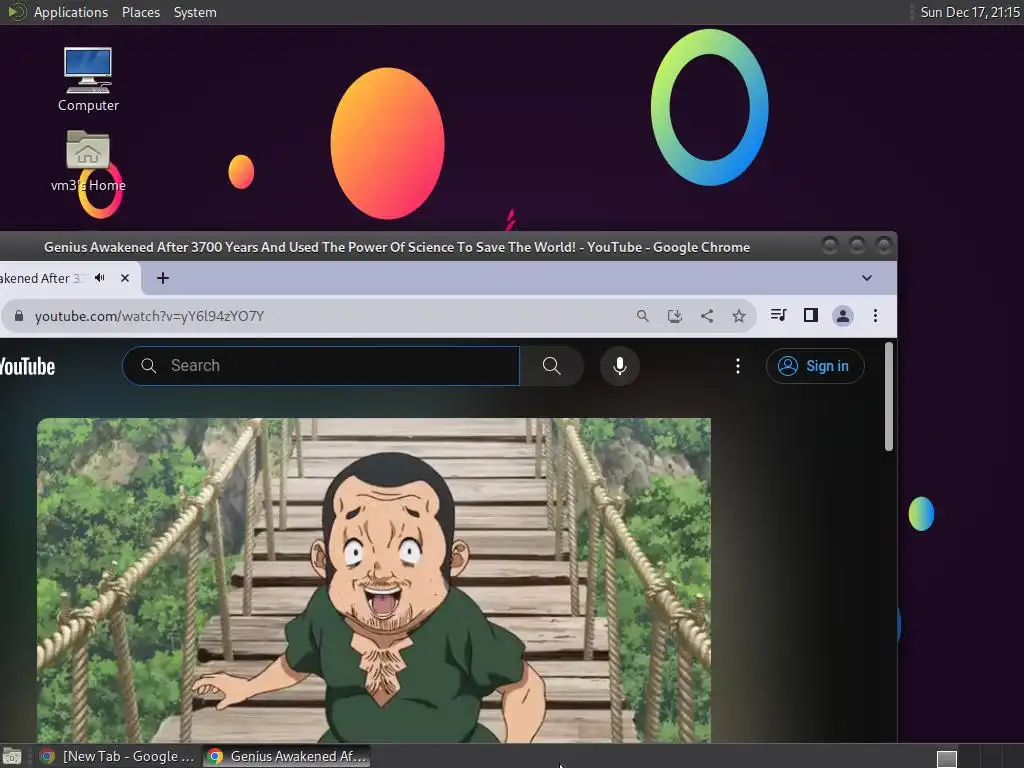Click the YouTube Search field
The height and width of the screenshot is (768, 1024).
click(x=321, y=366)
